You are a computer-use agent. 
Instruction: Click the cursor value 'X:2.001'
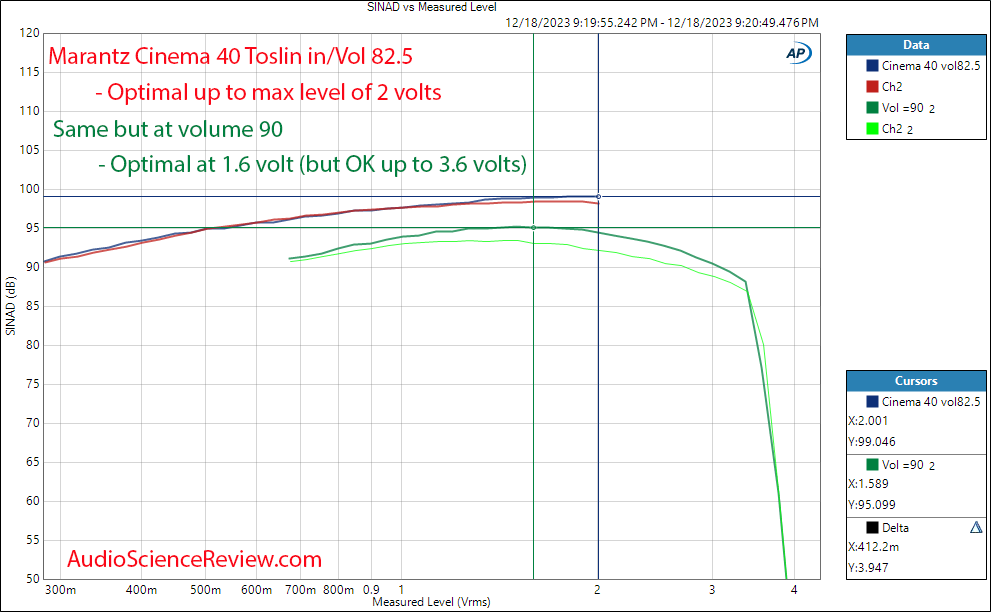(x=868, y=420)
